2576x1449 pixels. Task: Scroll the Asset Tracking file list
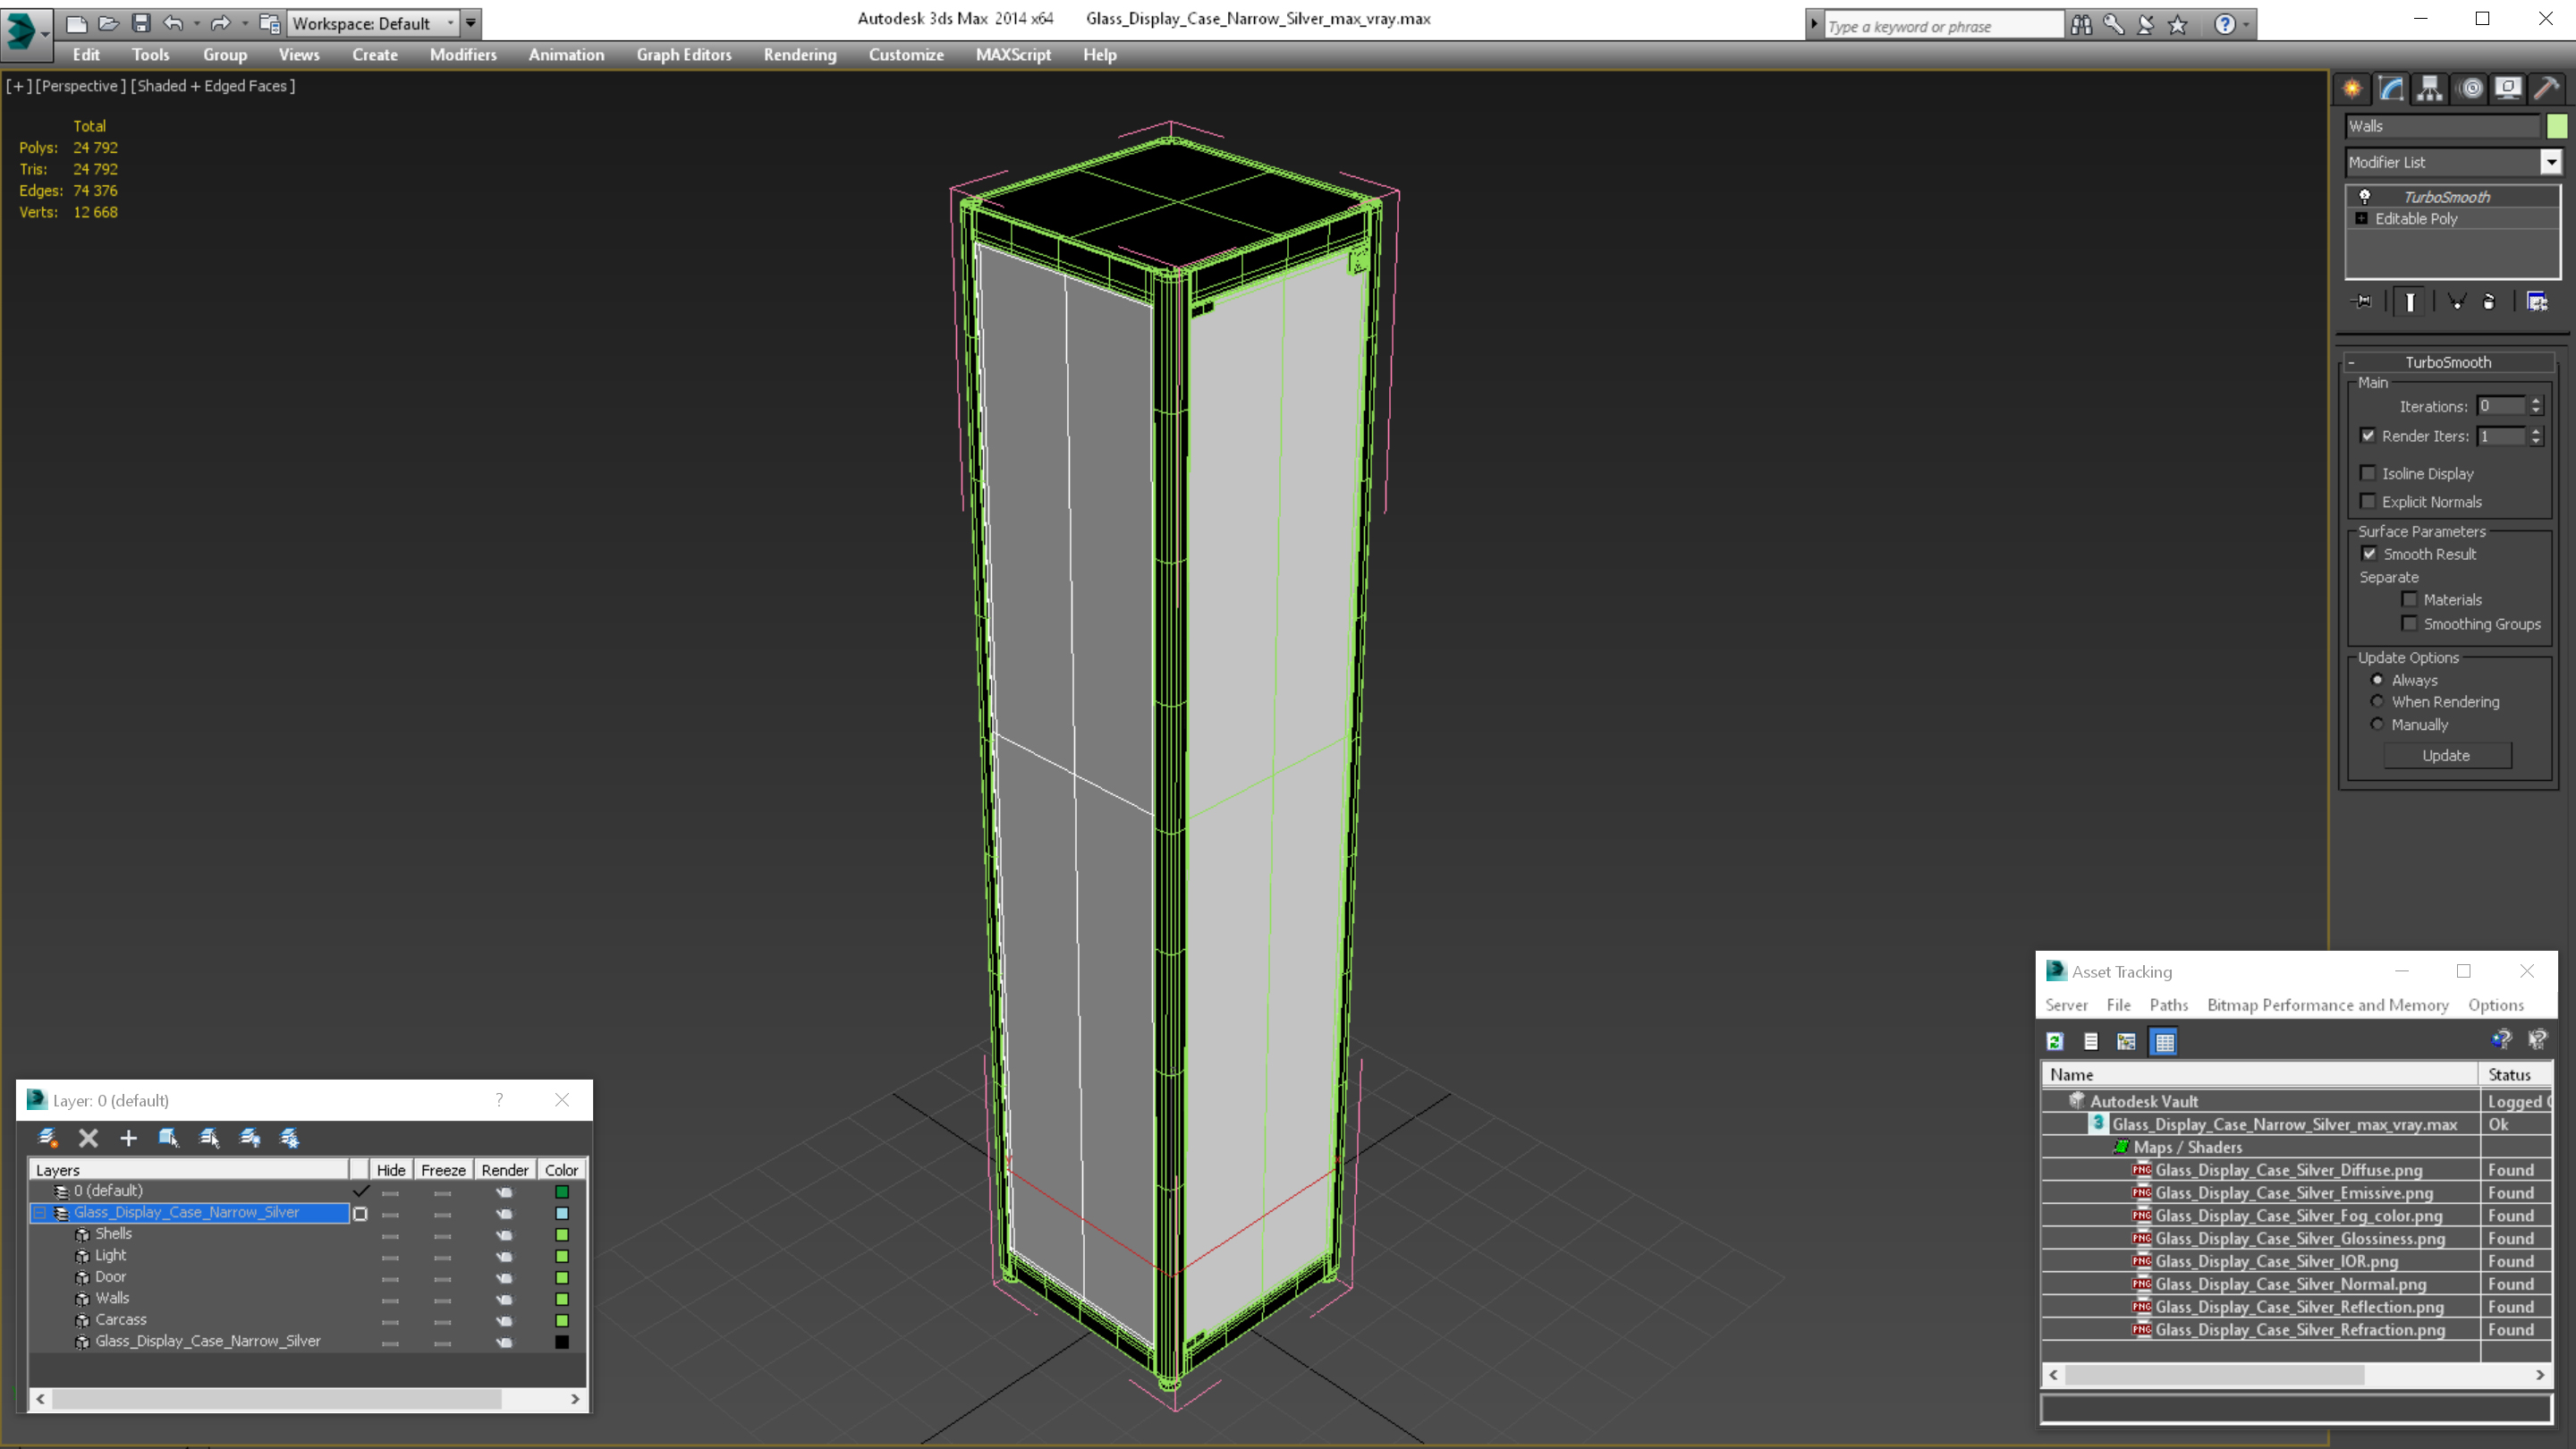coord(2293,1375)
